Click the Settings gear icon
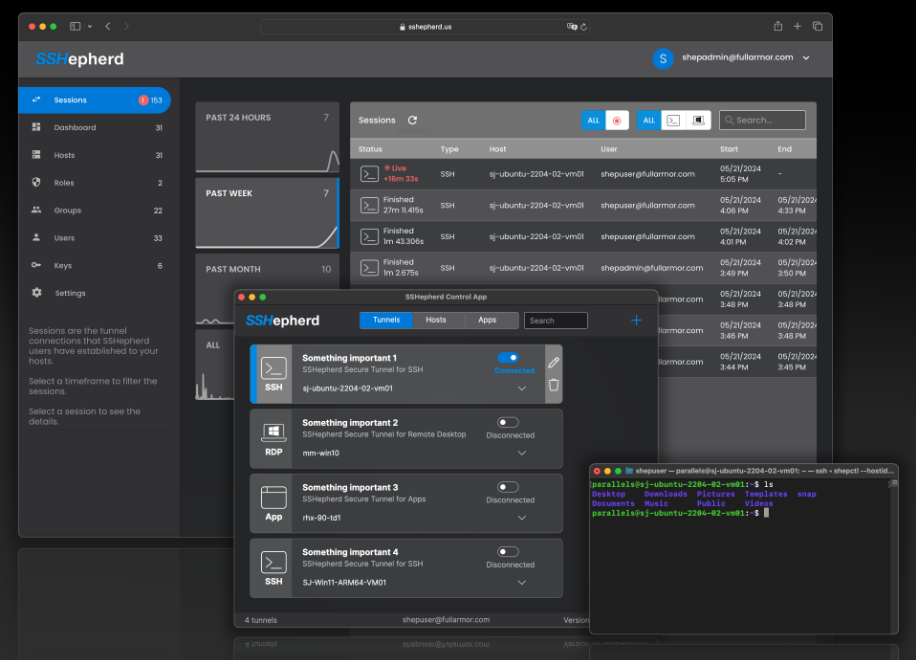 (x=37, y=293)
